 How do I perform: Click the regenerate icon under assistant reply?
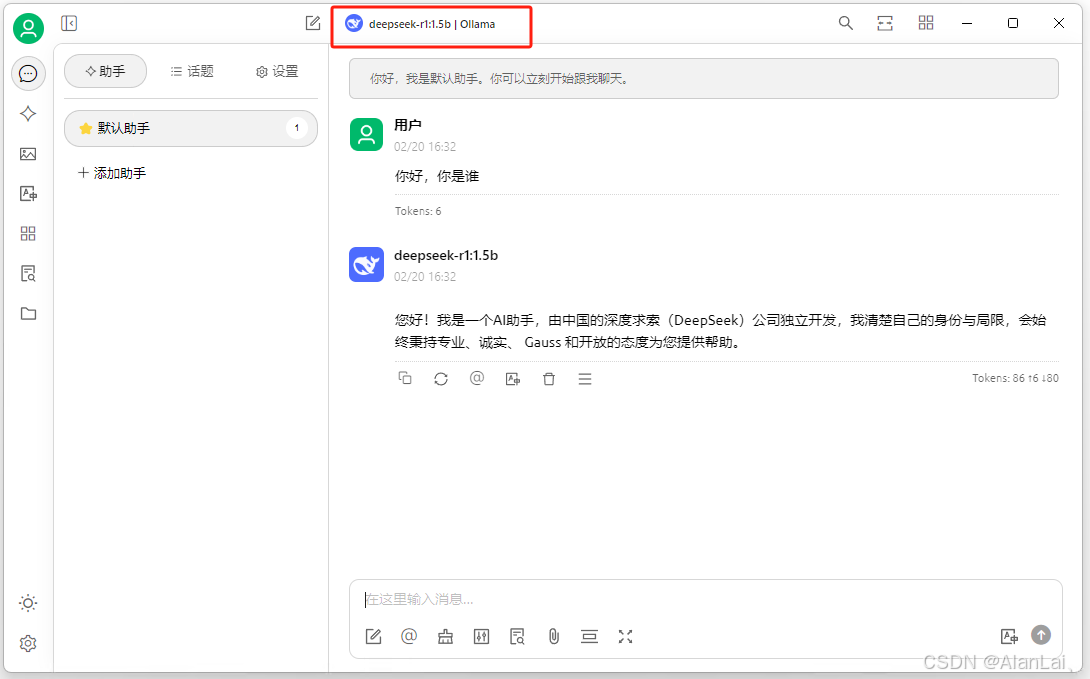click(x=441, y=378)
